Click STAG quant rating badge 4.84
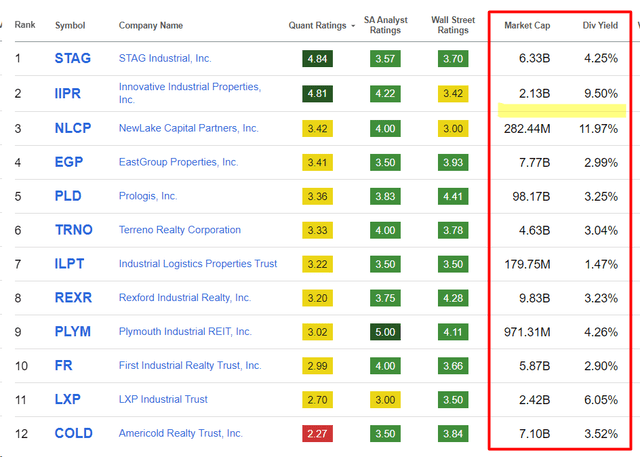This screenshot has width=640, height=457. tap(318, 59)
